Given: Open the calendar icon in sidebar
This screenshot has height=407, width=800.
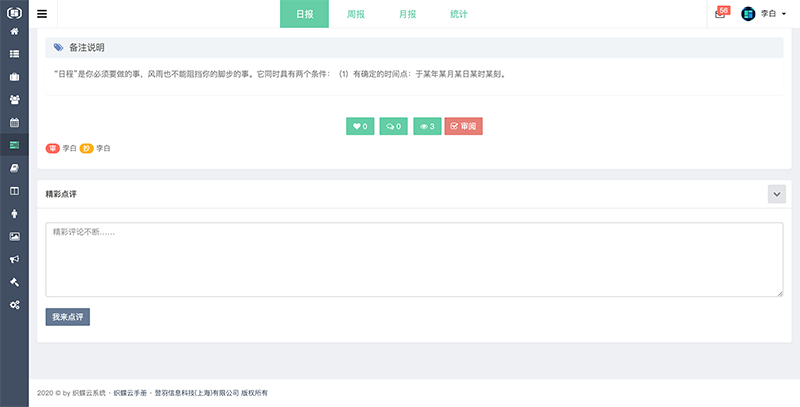Looking at the screenshot, I should click(x=14, y=122).
